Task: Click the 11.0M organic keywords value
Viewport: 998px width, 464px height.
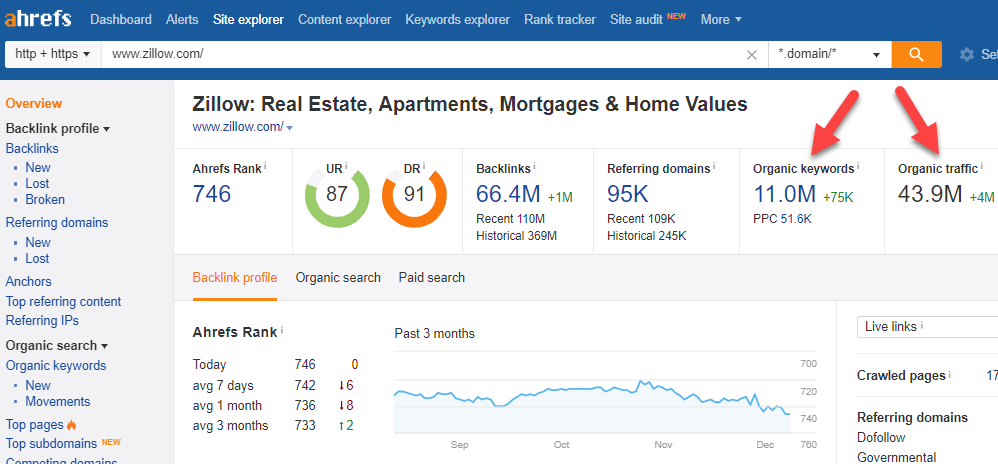Action: pyautogui.click(x=784, y=193)
